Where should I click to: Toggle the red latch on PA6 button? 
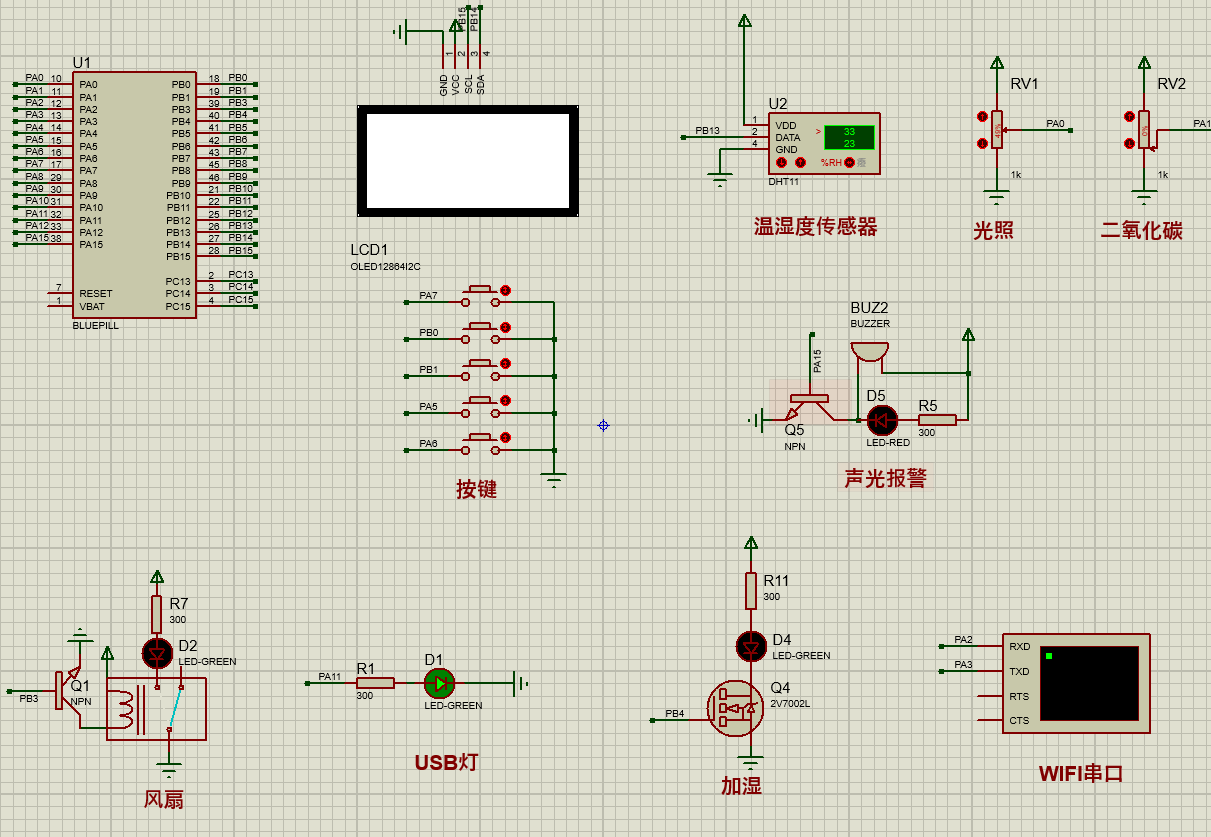pyautogui.click(x=506, y=437)
